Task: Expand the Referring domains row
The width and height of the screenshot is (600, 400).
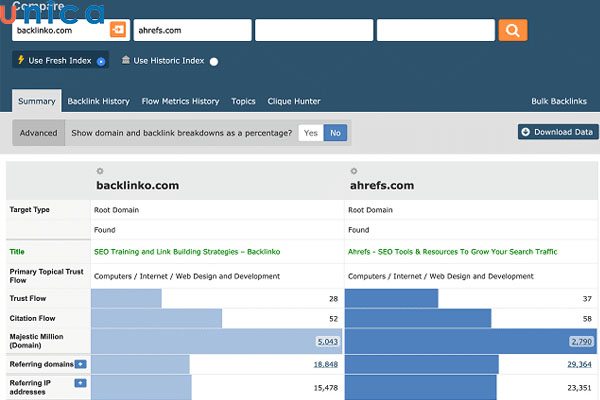Action: point(80,364)
